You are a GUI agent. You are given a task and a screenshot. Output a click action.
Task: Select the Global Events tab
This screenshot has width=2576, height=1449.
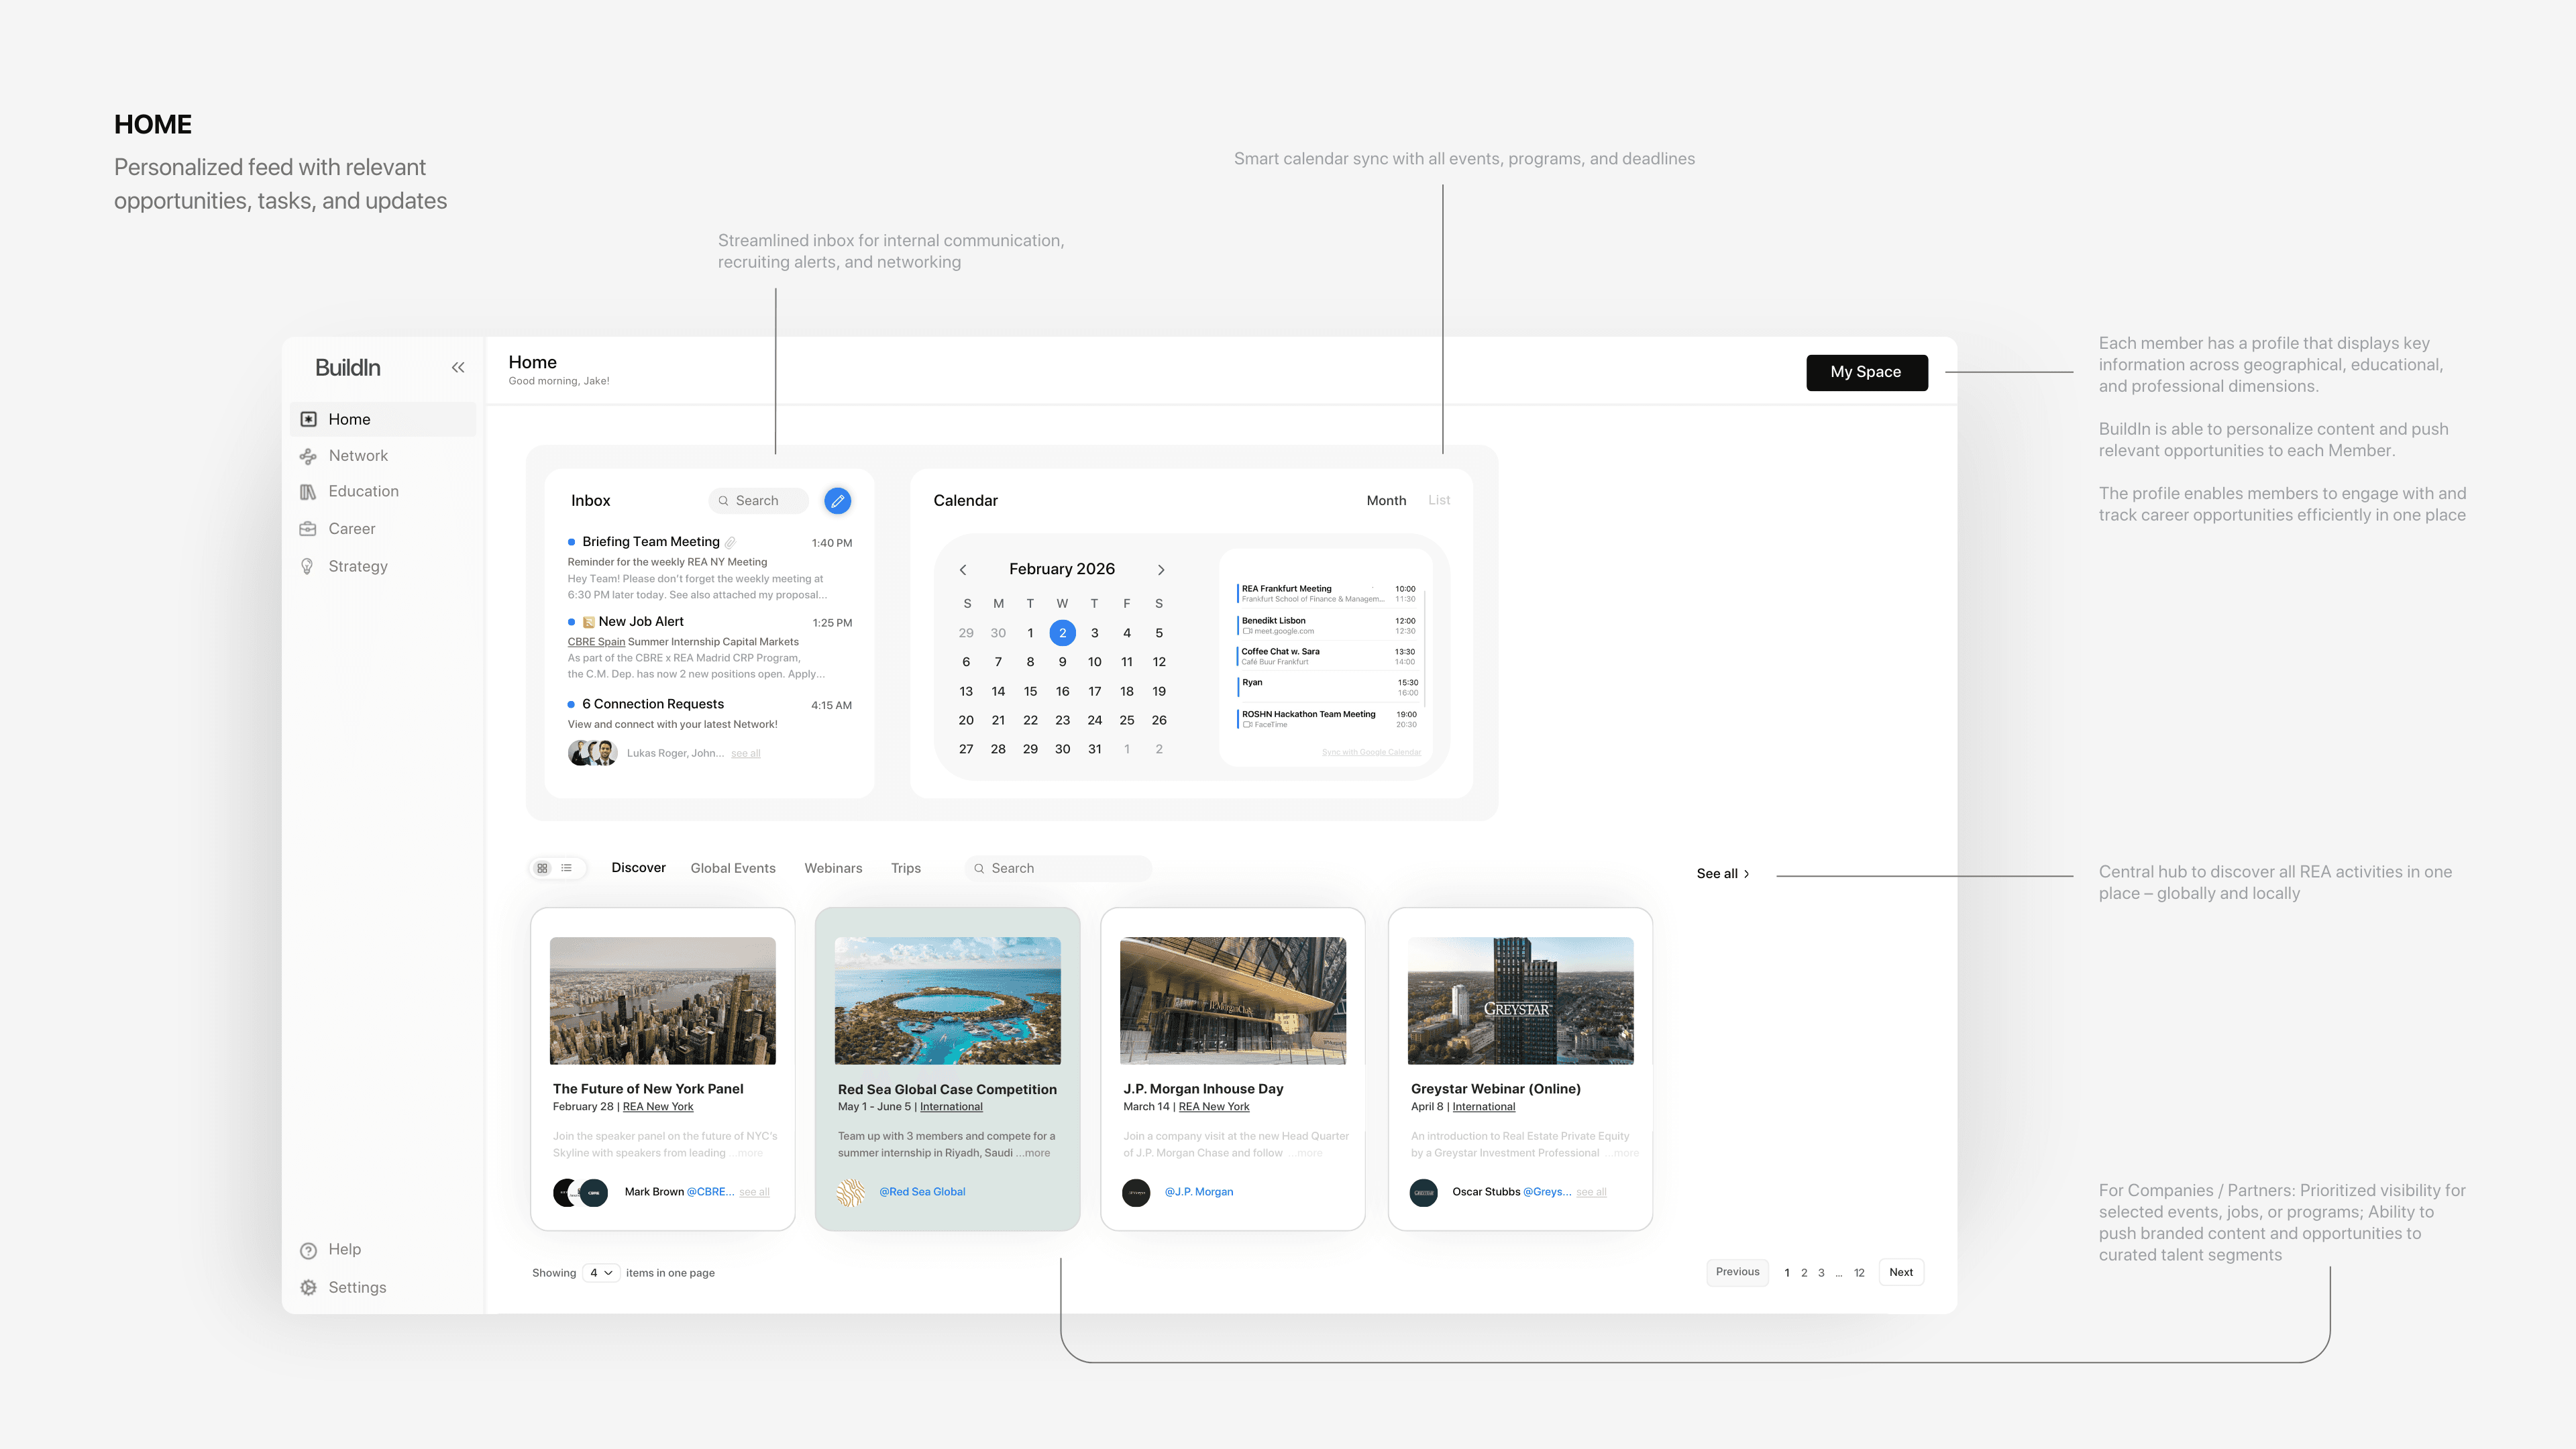tap(732, 868)
